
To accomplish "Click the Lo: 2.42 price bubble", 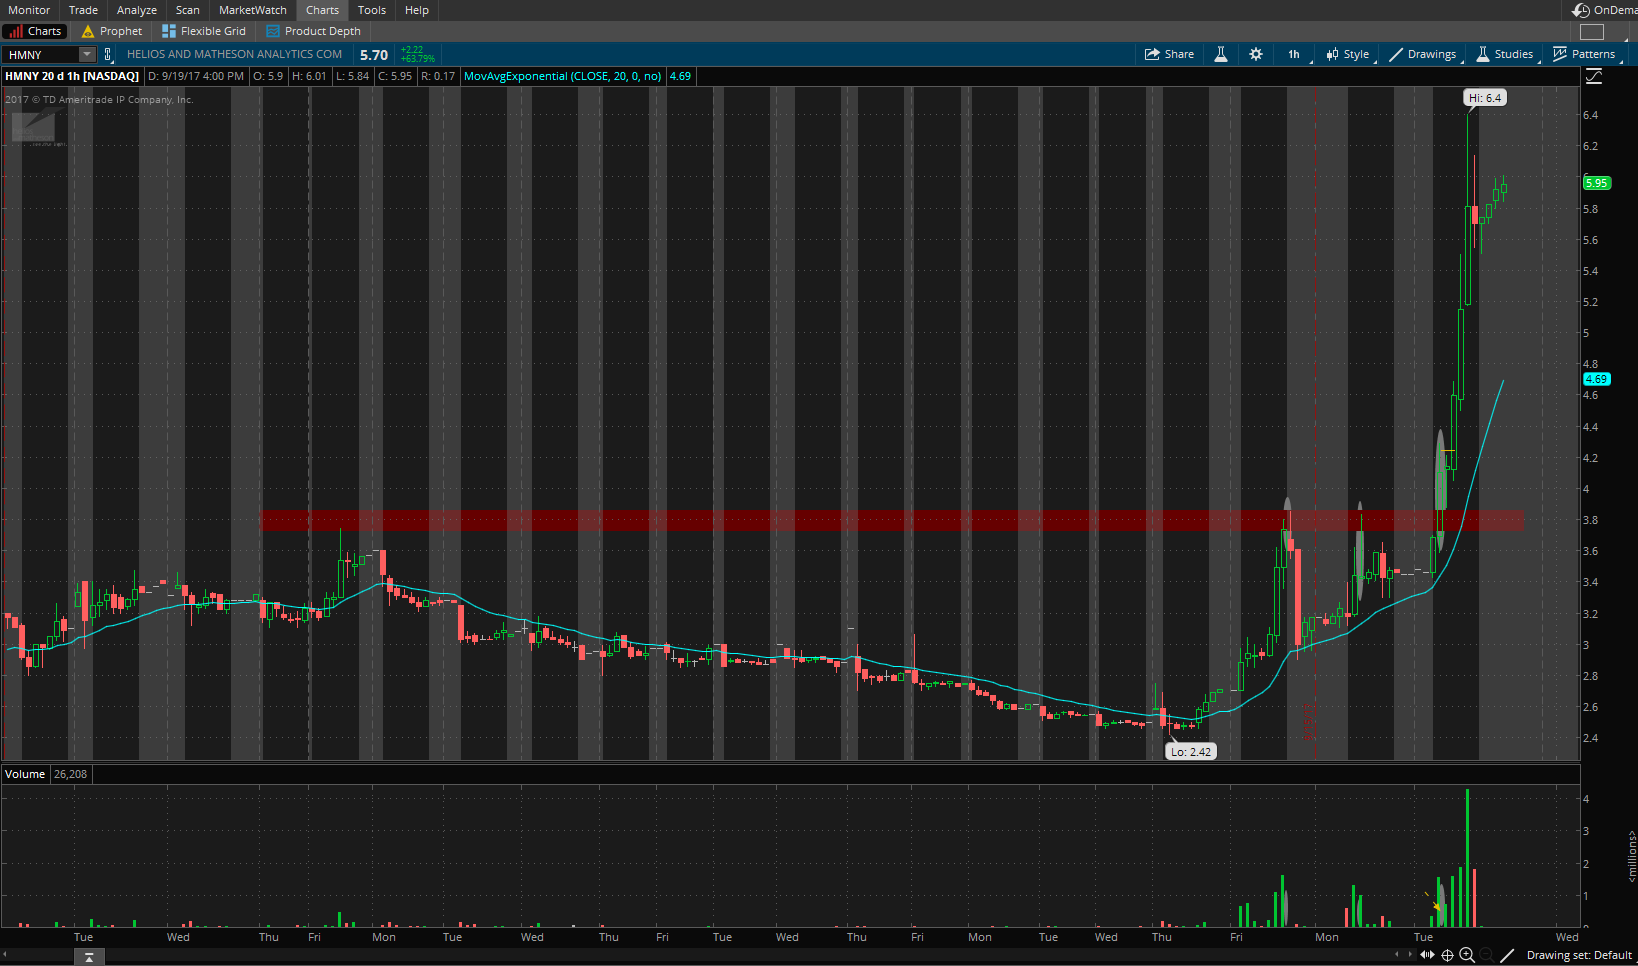I will coord(1191,752).
